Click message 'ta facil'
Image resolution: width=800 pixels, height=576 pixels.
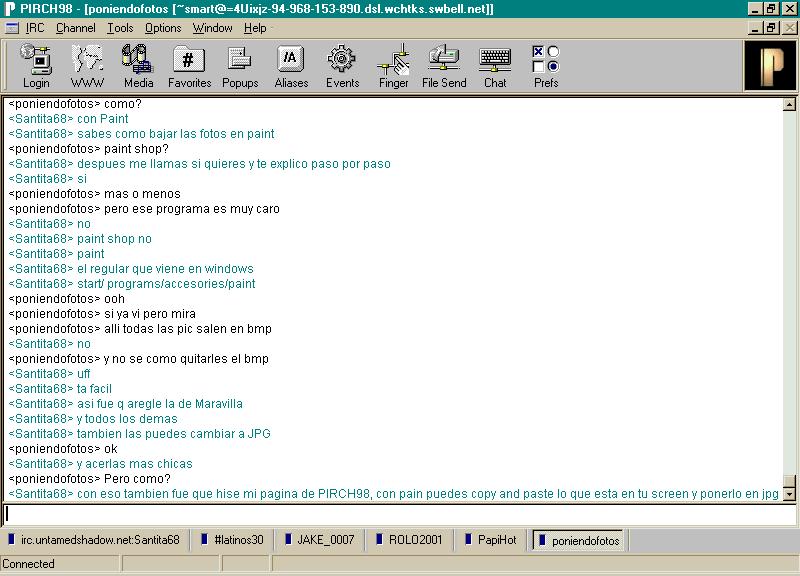pyautogui.click(x=94, y=389)
